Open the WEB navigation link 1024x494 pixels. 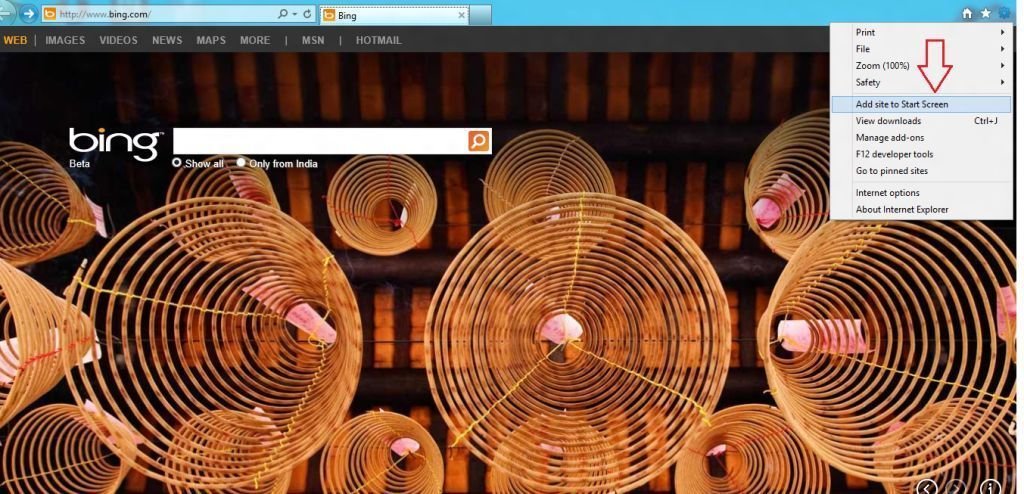pos(15,40)
